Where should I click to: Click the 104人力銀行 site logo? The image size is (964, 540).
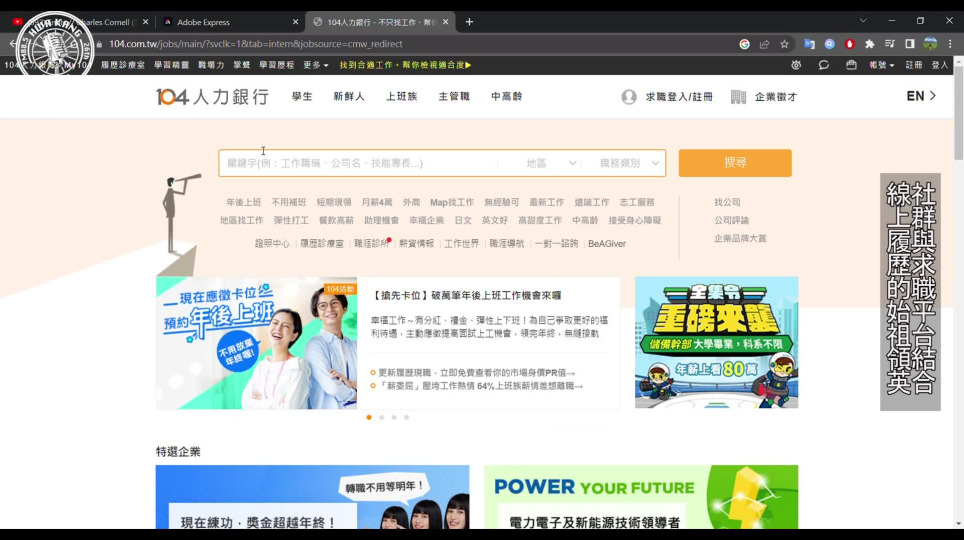[212, 97]
